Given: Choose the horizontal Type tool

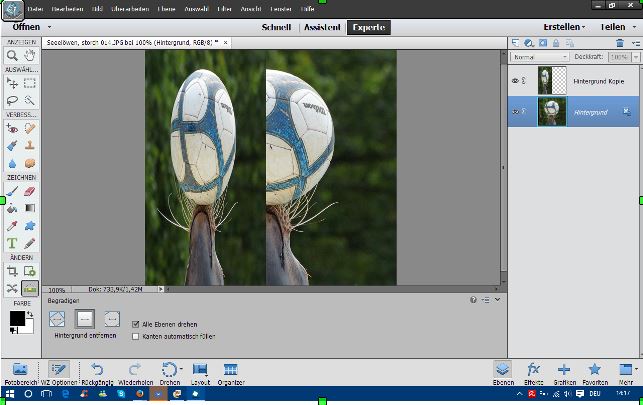Looking at the screenshot, I should click(12, 243).
